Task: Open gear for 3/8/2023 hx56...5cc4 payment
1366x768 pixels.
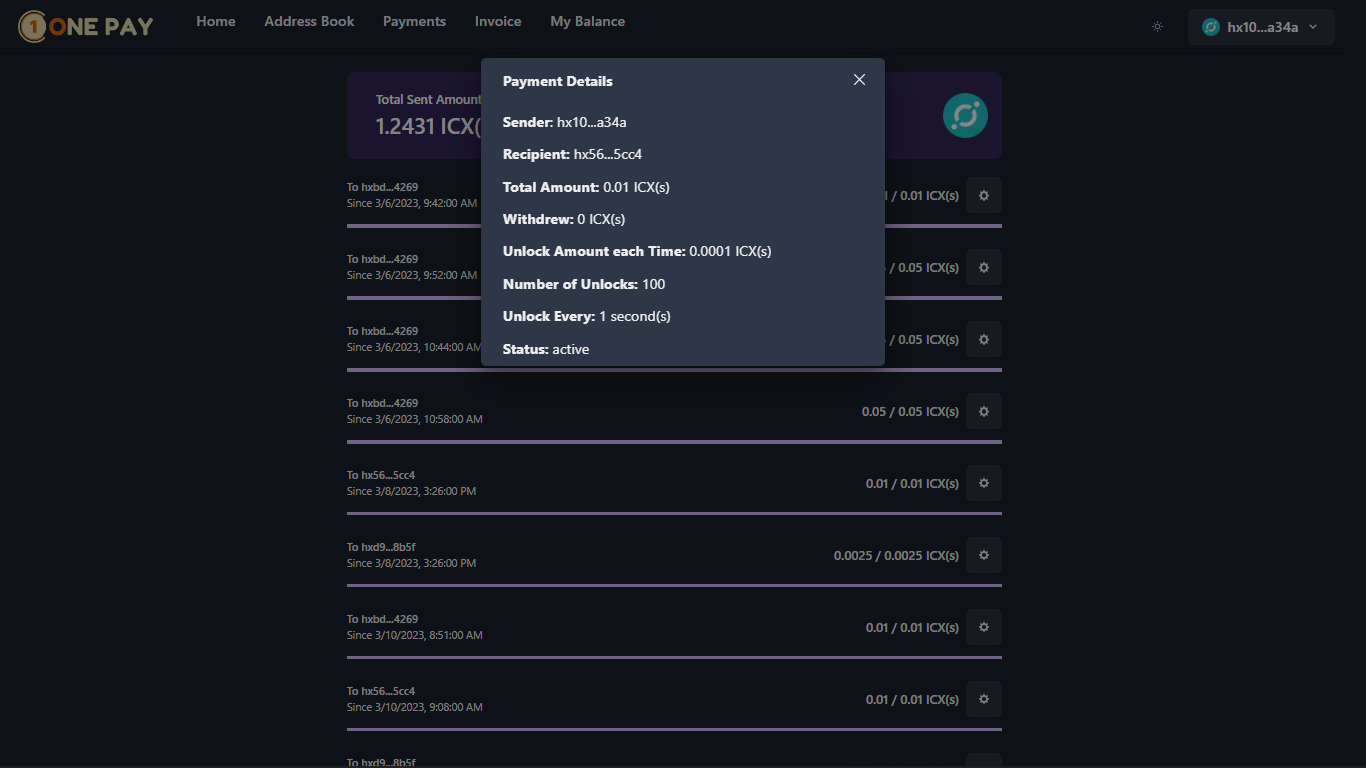Action: (x=984, y=483)
